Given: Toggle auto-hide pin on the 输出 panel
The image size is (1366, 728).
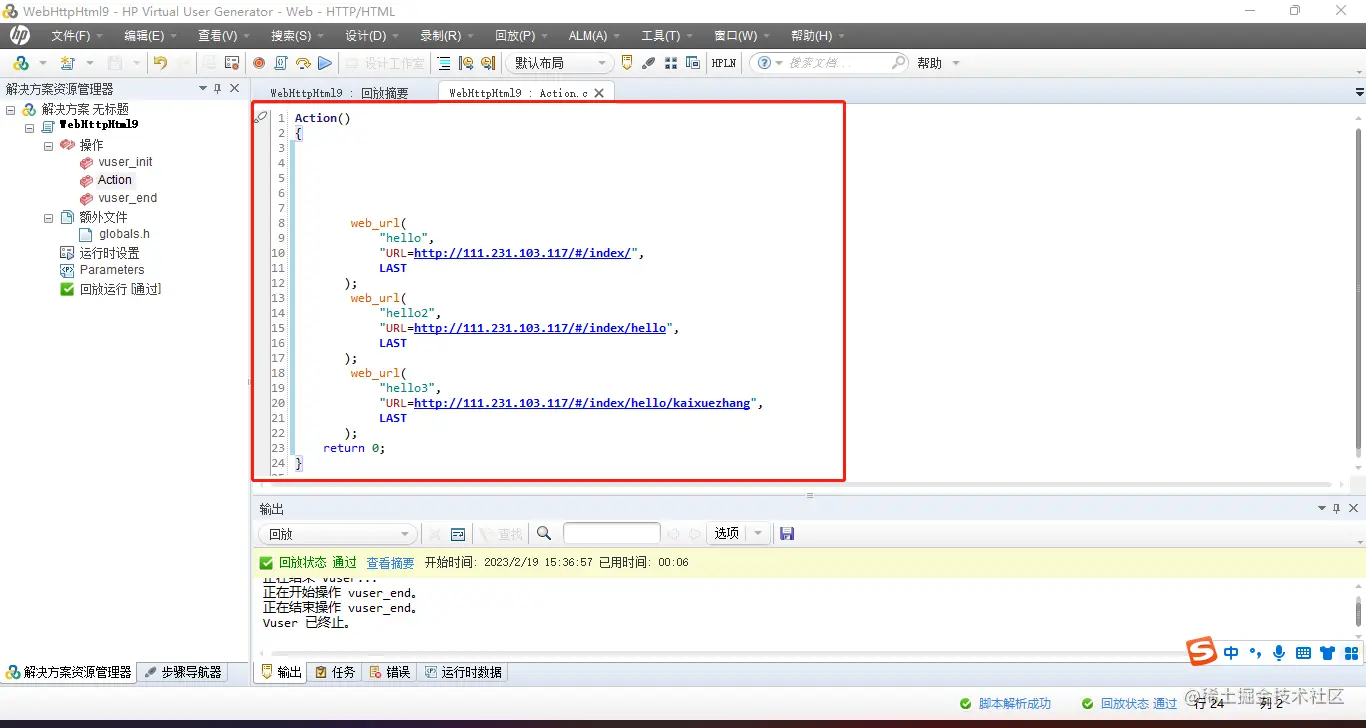Looking at the screenshot, I should pos(1335,508).
